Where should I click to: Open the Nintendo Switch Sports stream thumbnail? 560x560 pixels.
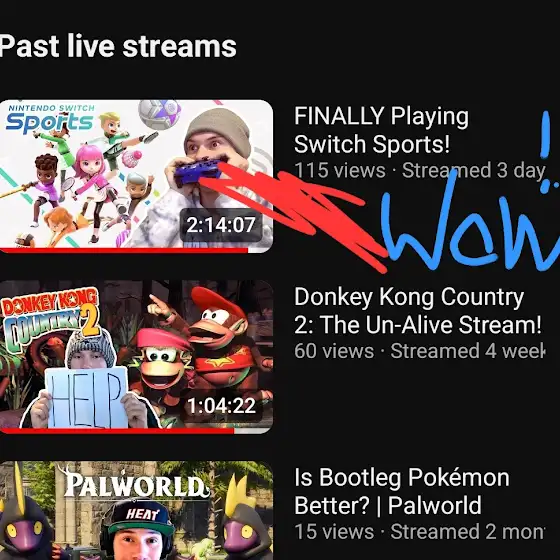click(x=136, y=176)
